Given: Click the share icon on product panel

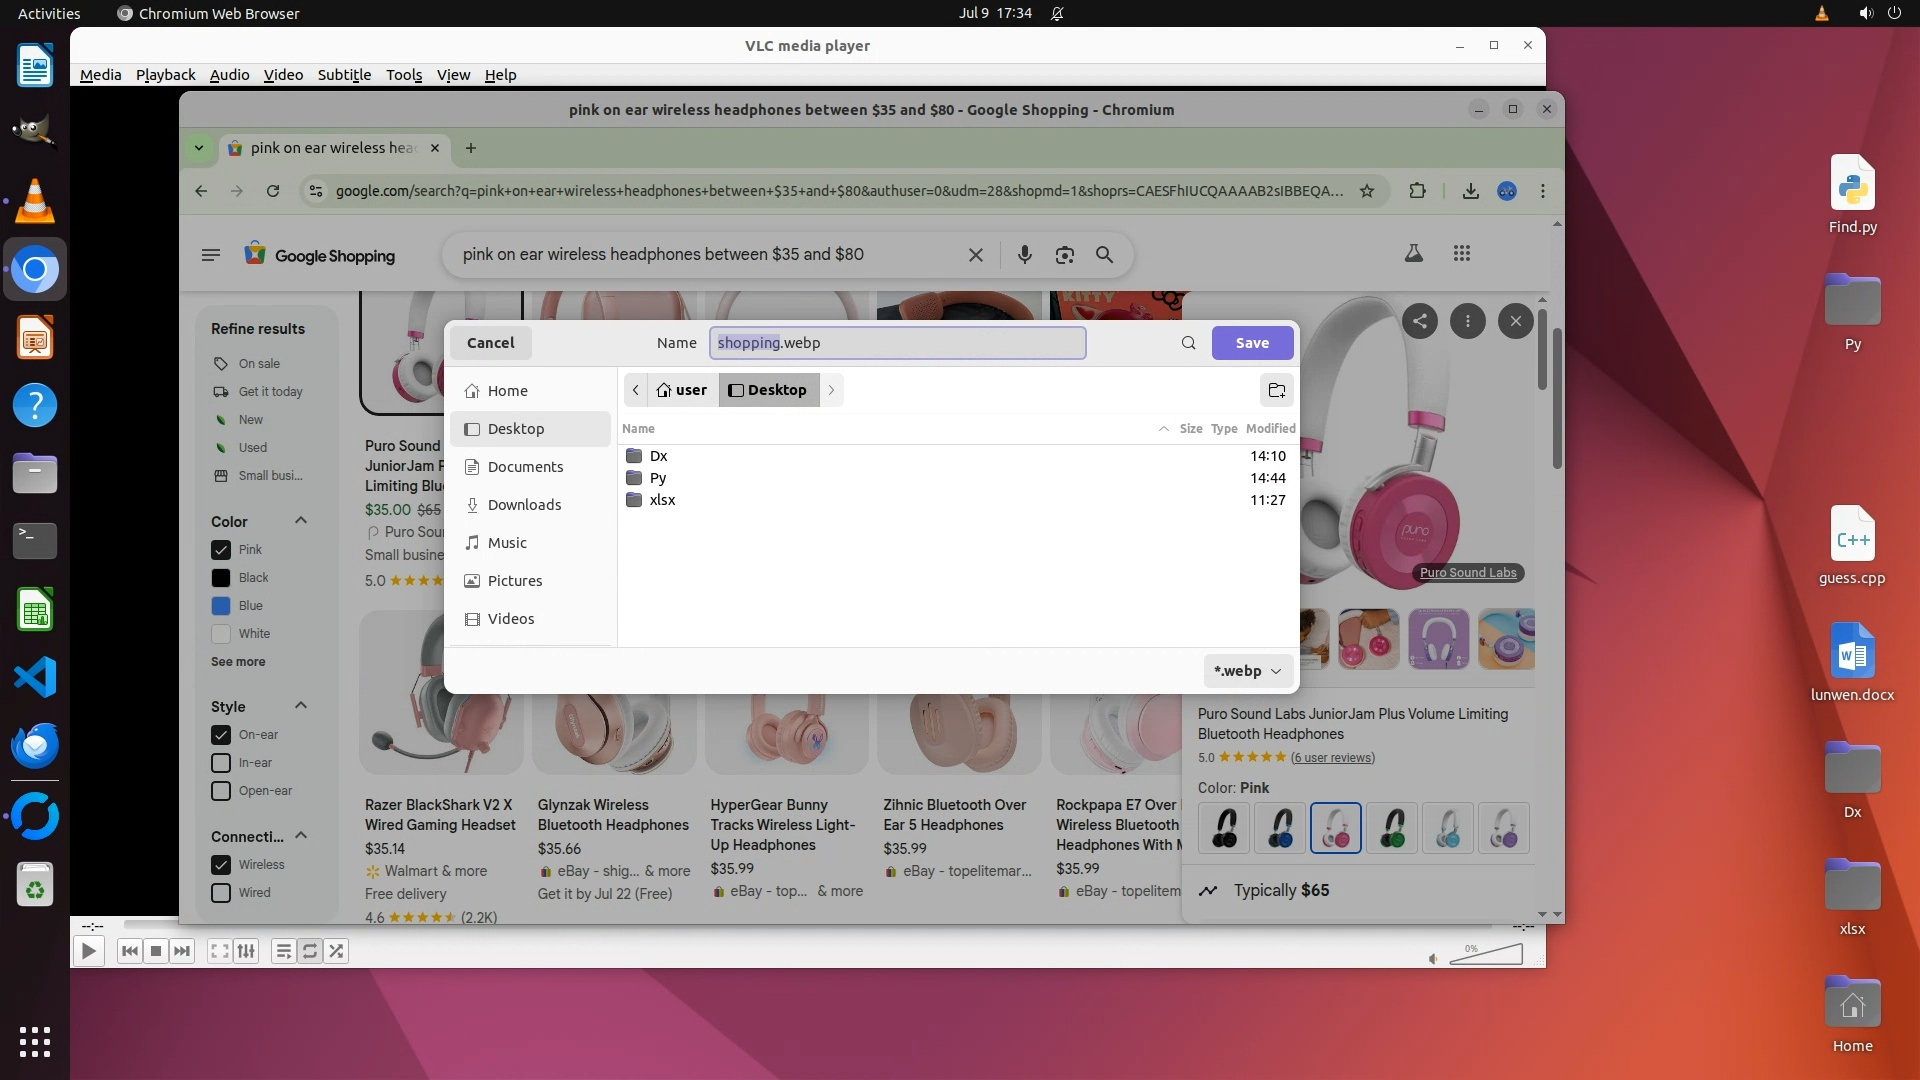Looking at the screenshot, I should pyautogui.click(x=1420, y=321).
